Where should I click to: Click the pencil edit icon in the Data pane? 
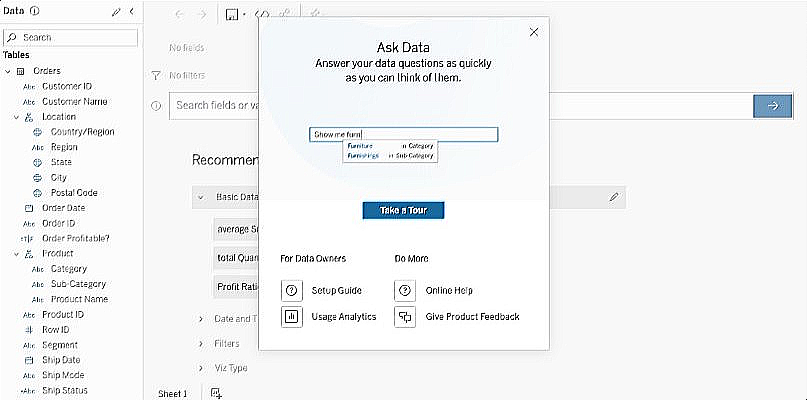116,12
